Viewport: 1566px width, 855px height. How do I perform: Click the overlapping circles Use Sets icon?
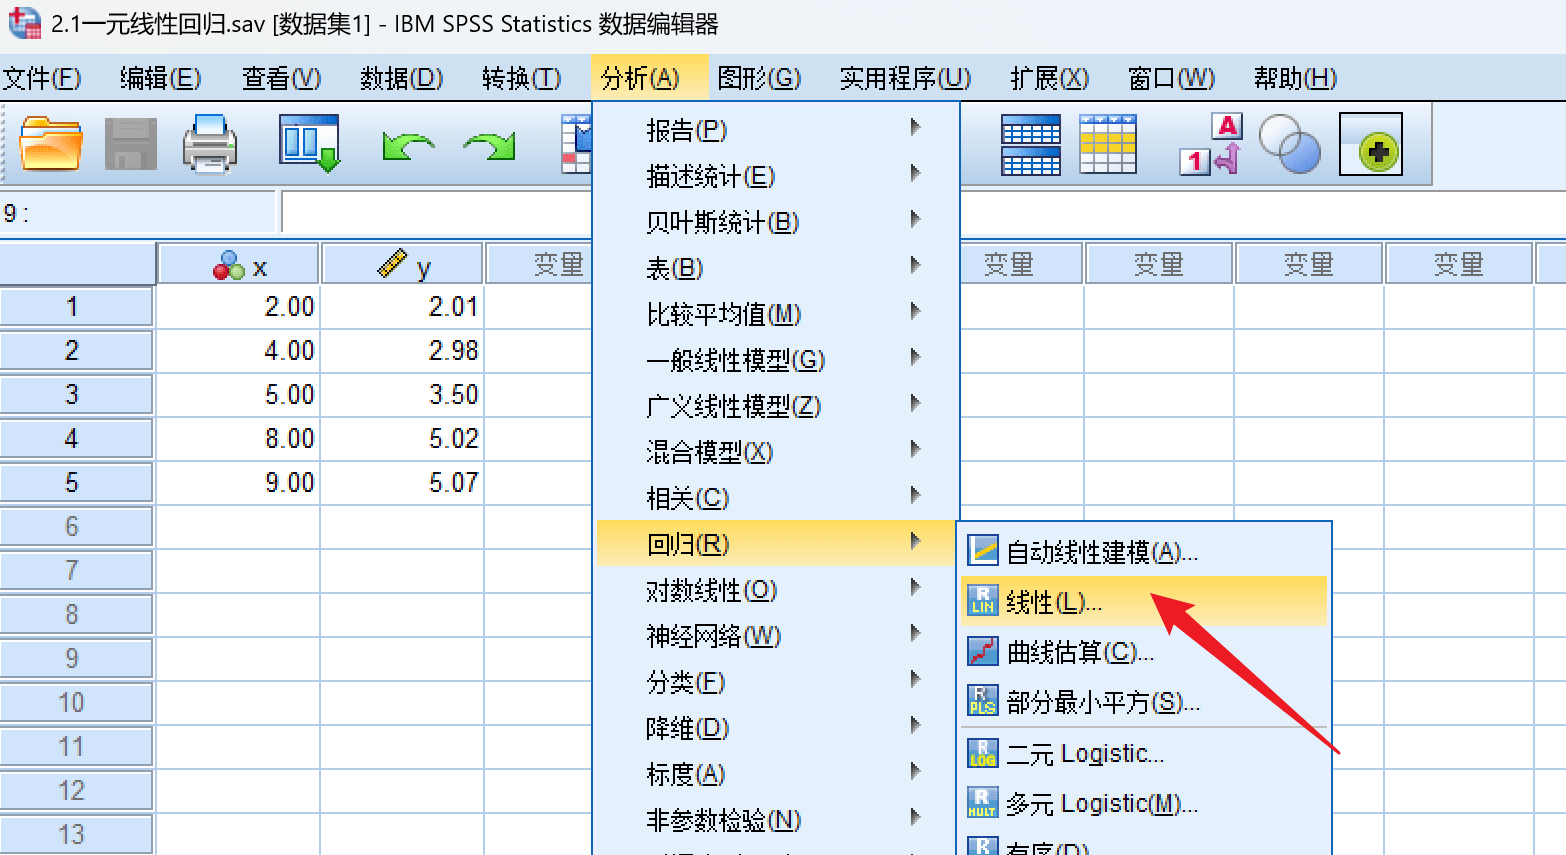point(1289,144)
